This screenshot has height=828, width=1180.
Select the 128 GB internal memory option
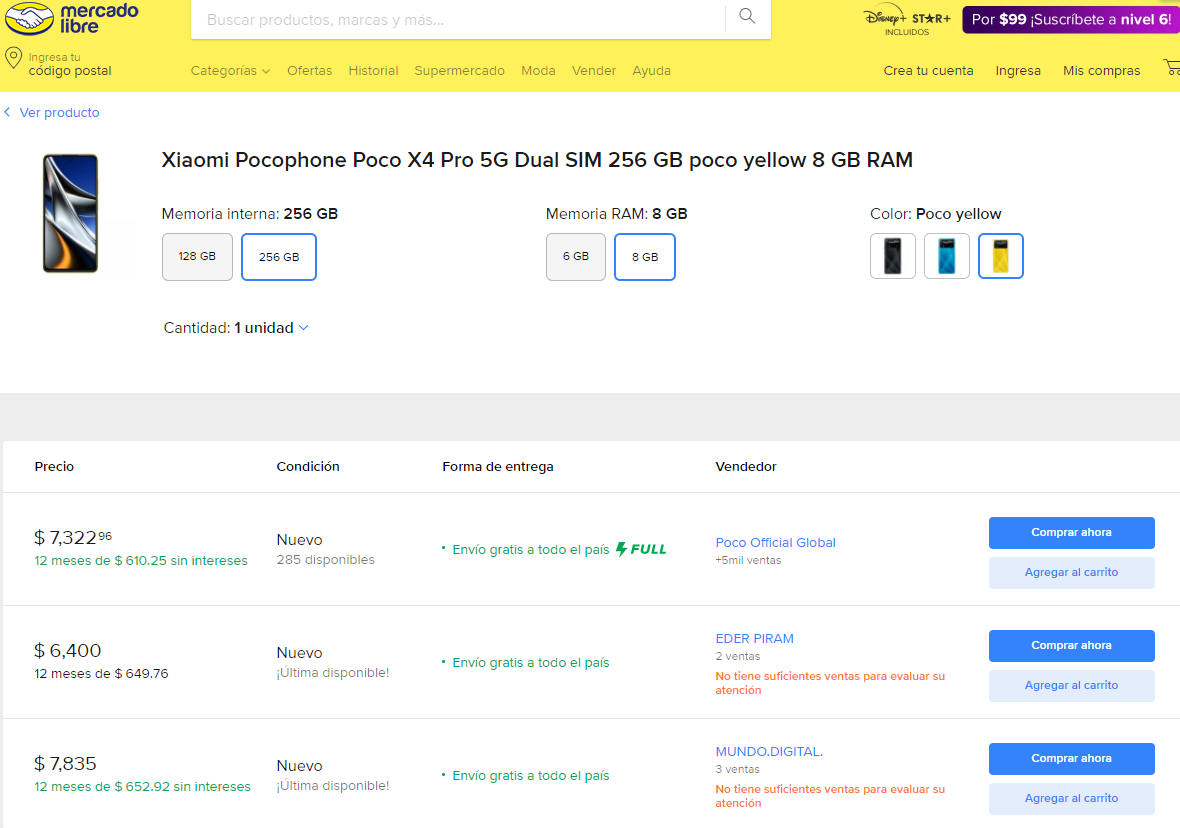pos(197,257)
